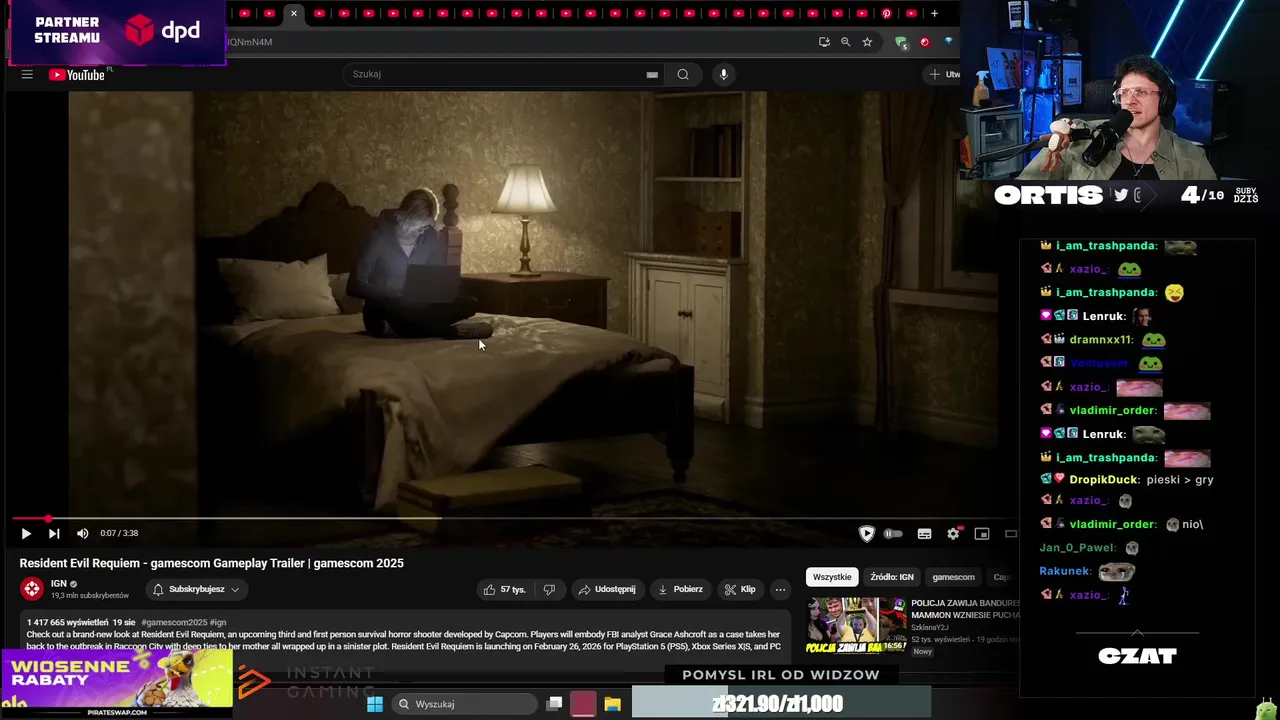This screenshot has height=720, width=1280.
Task: Open the blue diamond browser extension
Action: [x=948, y=42]
